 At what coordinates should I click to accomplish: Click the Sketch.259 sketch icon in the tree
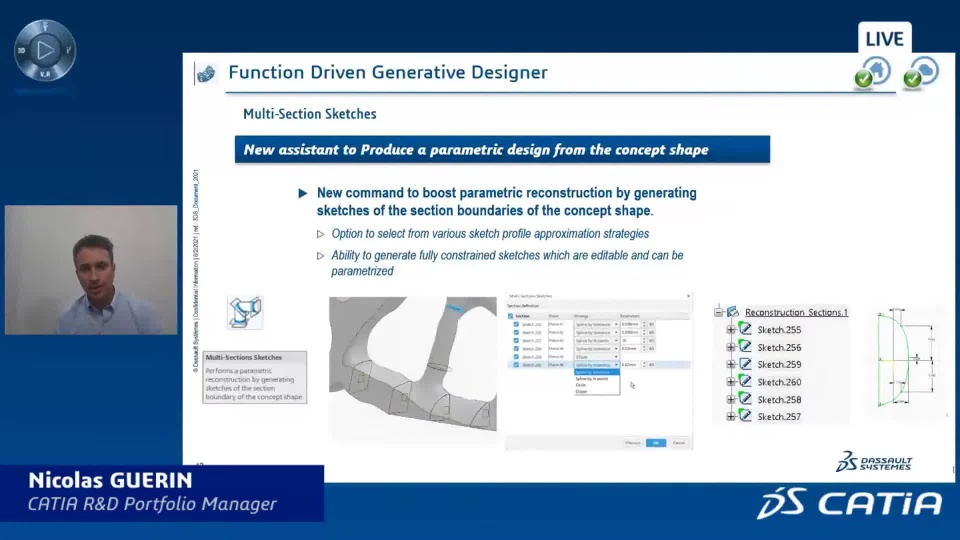pyautogui.click(x=745, y=364)
